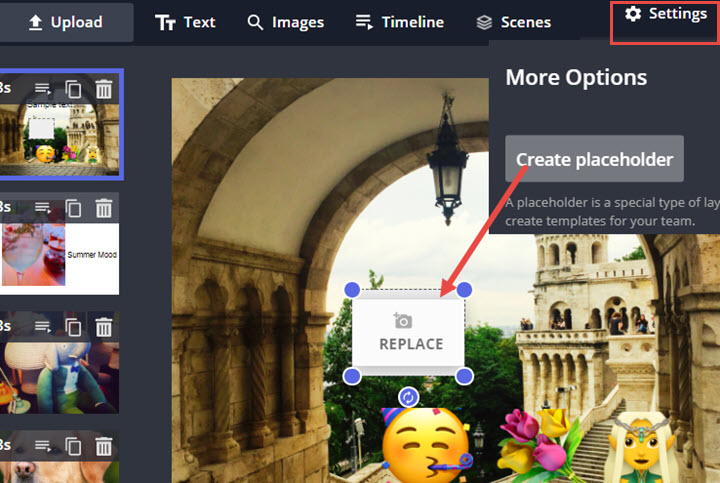The image size is (720, 483).
Task: Select the bottom-left resize handle of placeholder
Action: point(352,376)
